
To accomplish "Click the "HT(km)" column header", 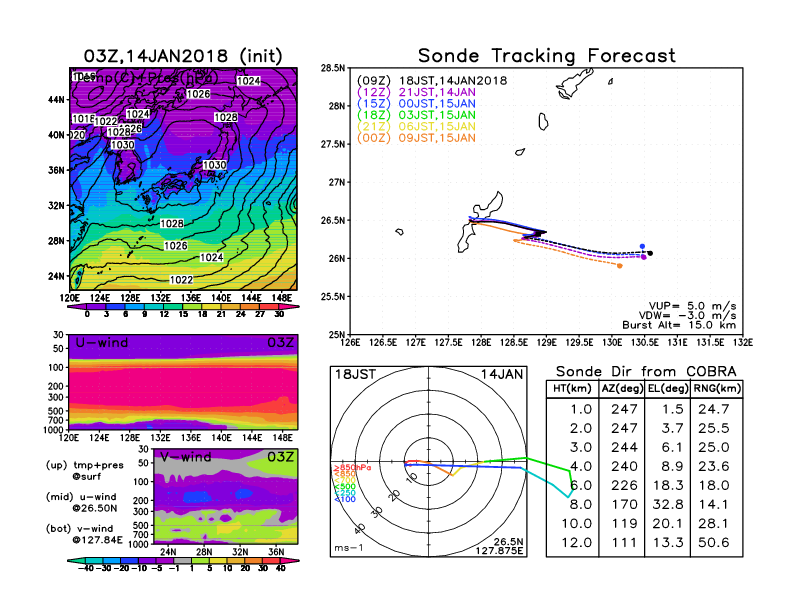I will point(572,389).
